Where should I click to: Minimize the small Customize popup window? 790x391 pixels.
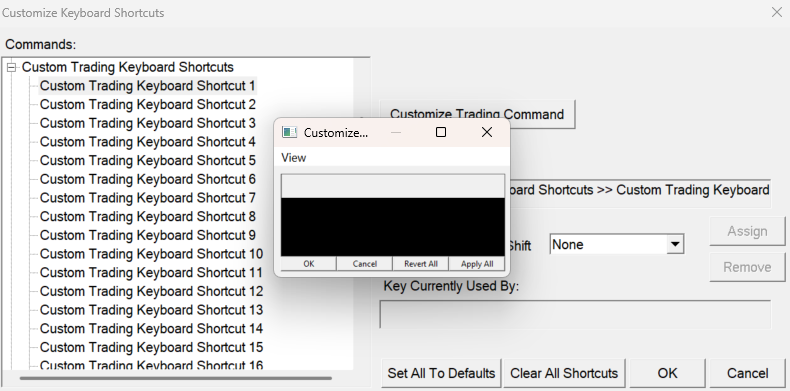pos(396,132)
